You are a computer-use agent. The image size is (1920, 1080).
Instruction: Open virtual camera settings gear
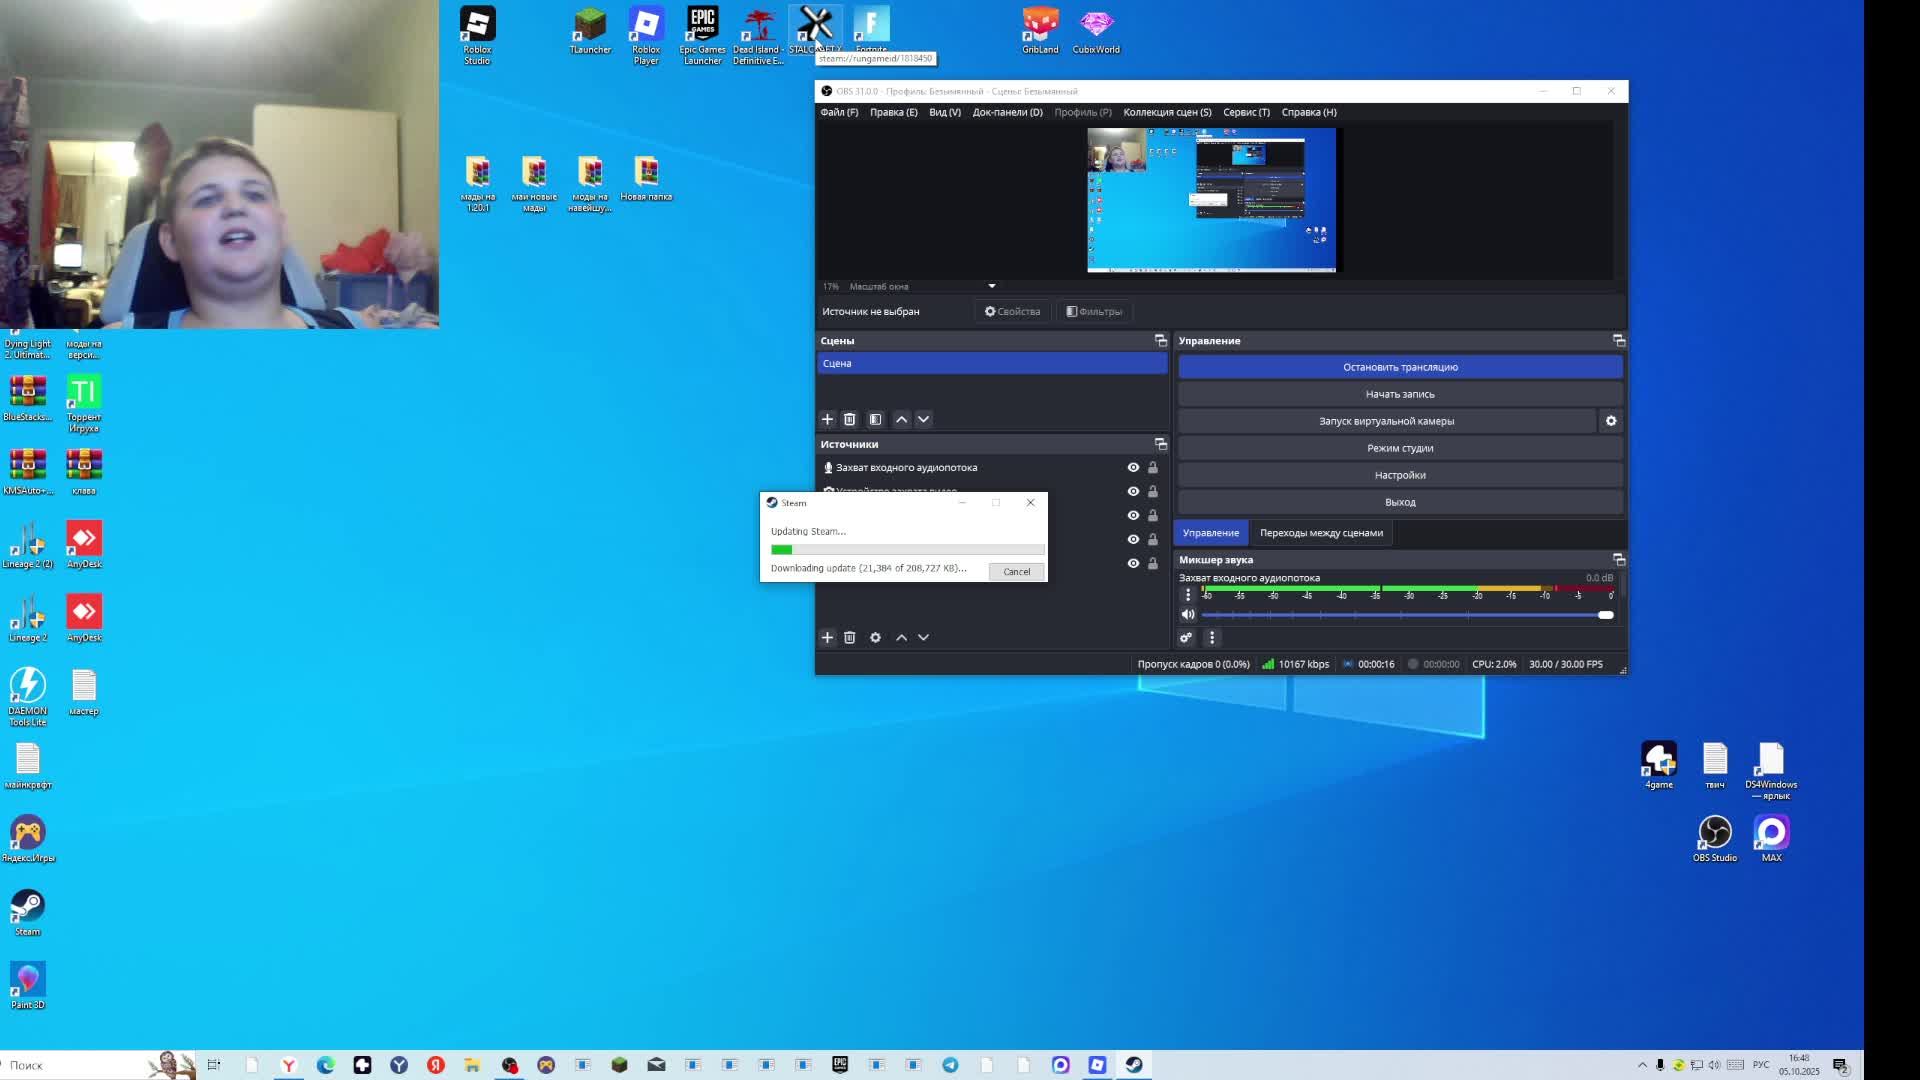pyautogui.click(x=1610, y=421)
